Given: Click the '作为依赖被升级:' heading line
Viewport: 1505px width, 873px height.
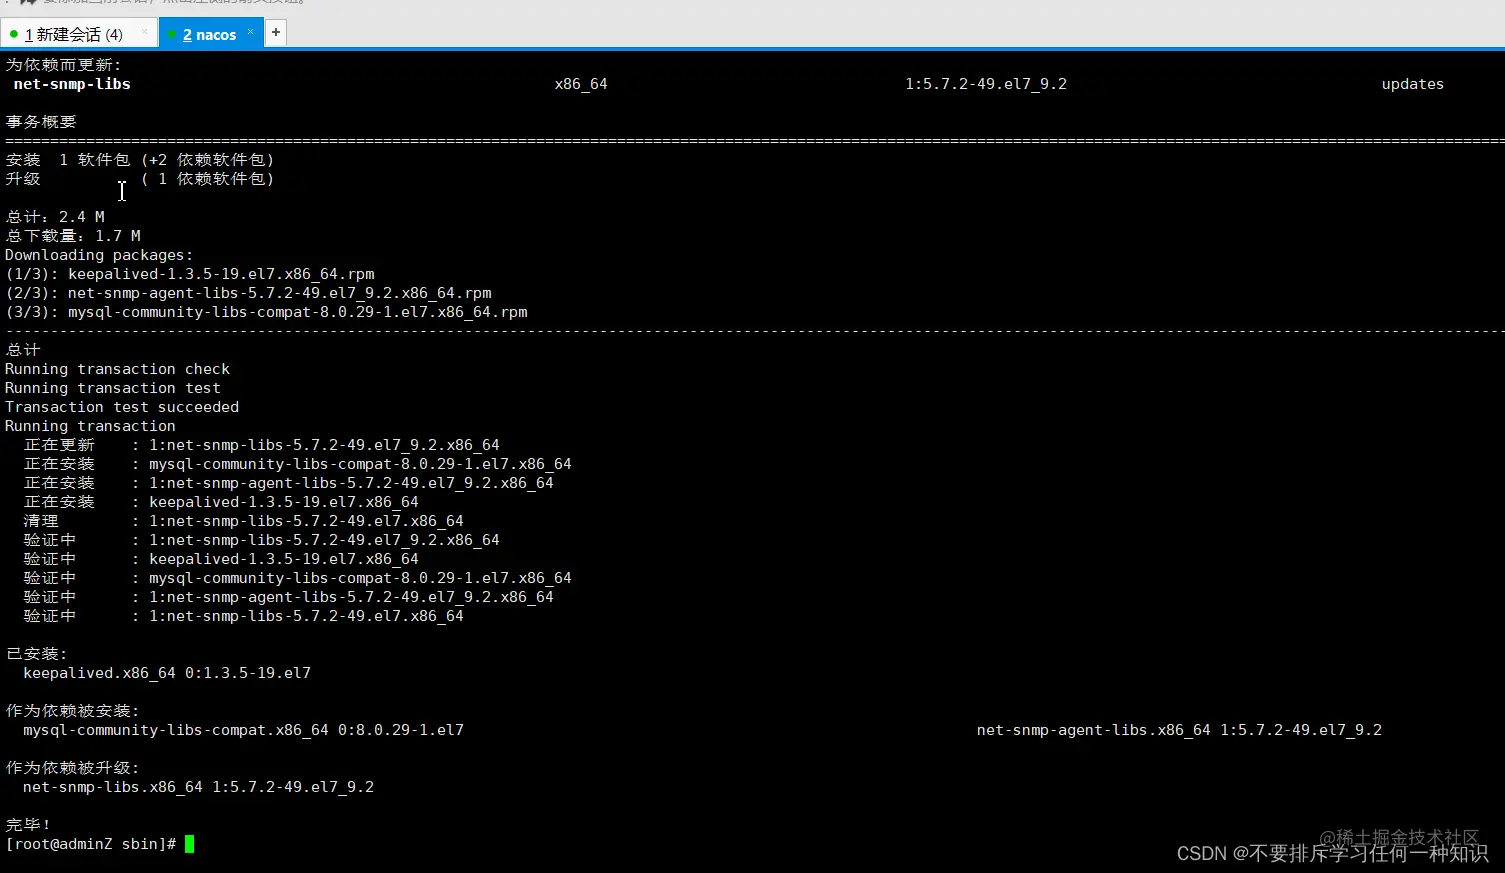Looking at the screenshot, I should 73,768.
